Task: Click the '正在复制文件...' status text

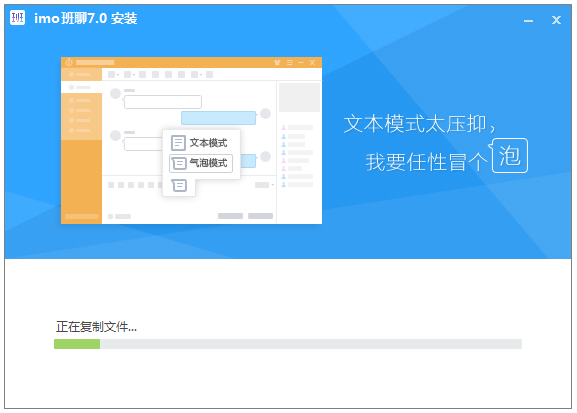Action: click(96, 326)
